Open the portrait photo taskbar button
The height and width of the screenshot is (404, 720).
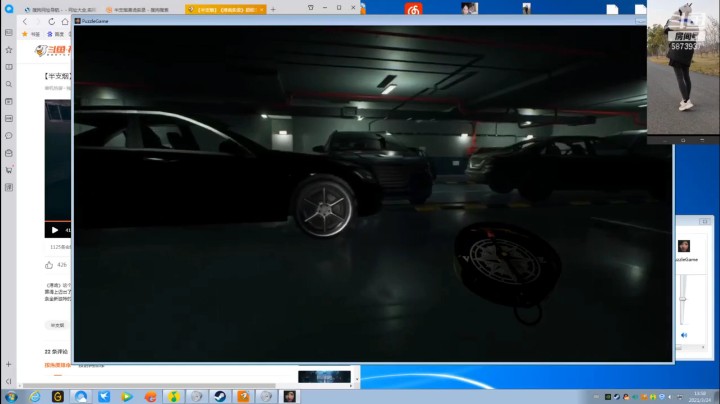pyautogui.click(x=290, y=397)
